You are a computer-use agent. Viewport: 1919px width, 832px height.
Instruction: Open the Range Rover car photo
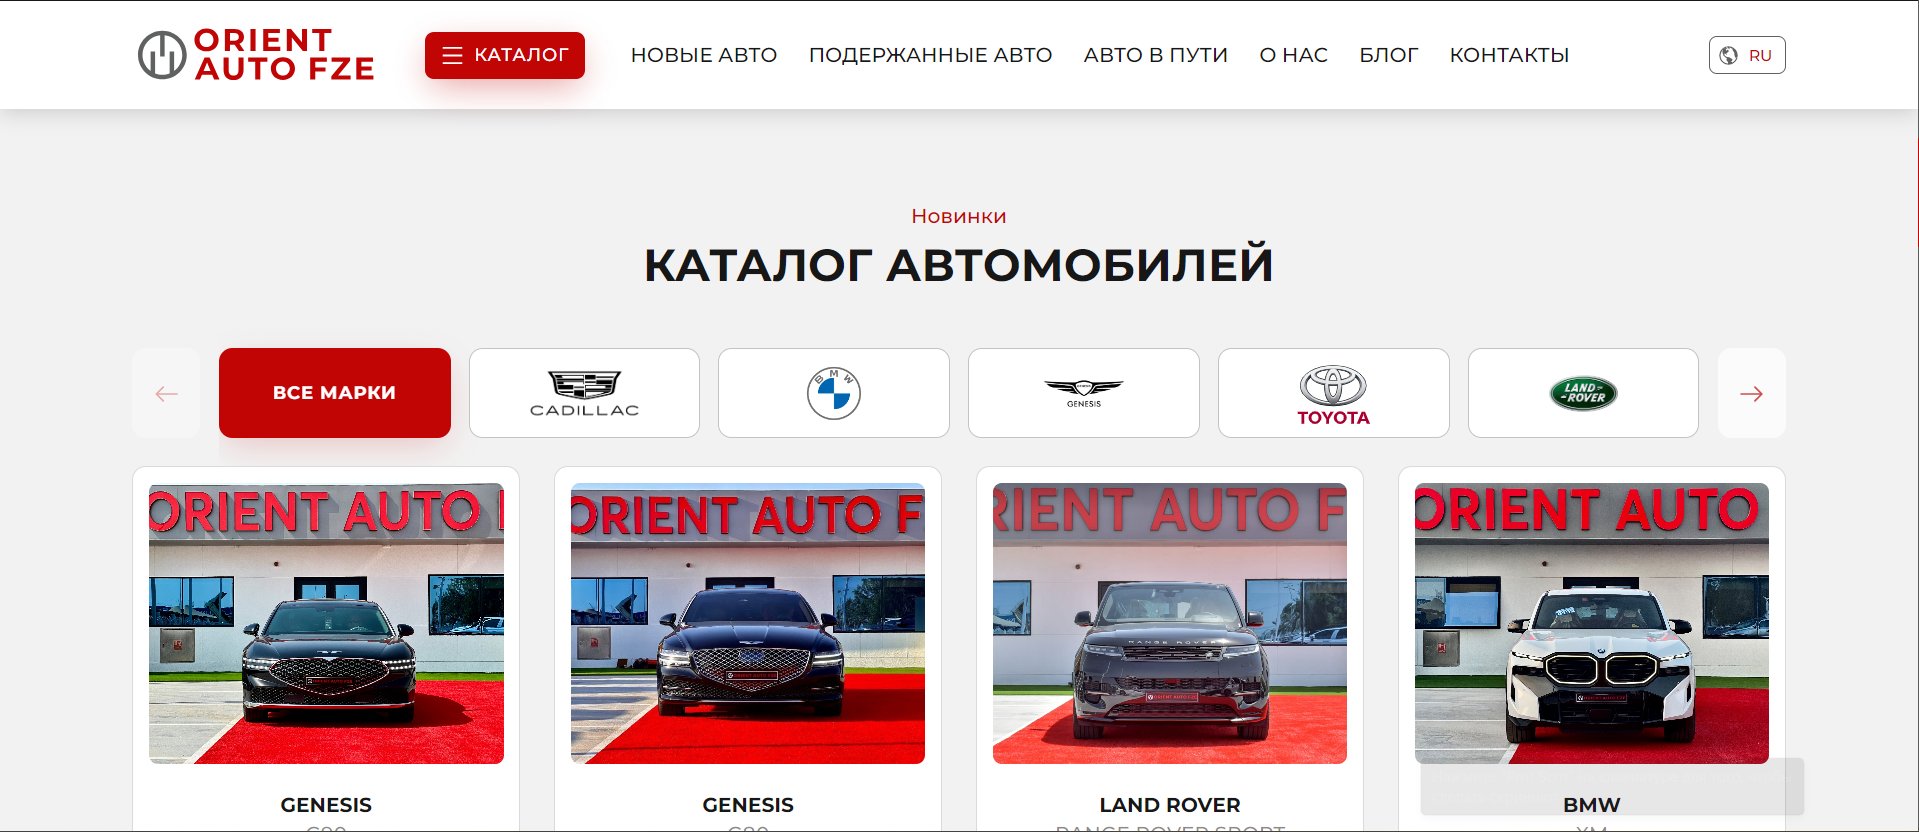click(x=1170, y=623)
